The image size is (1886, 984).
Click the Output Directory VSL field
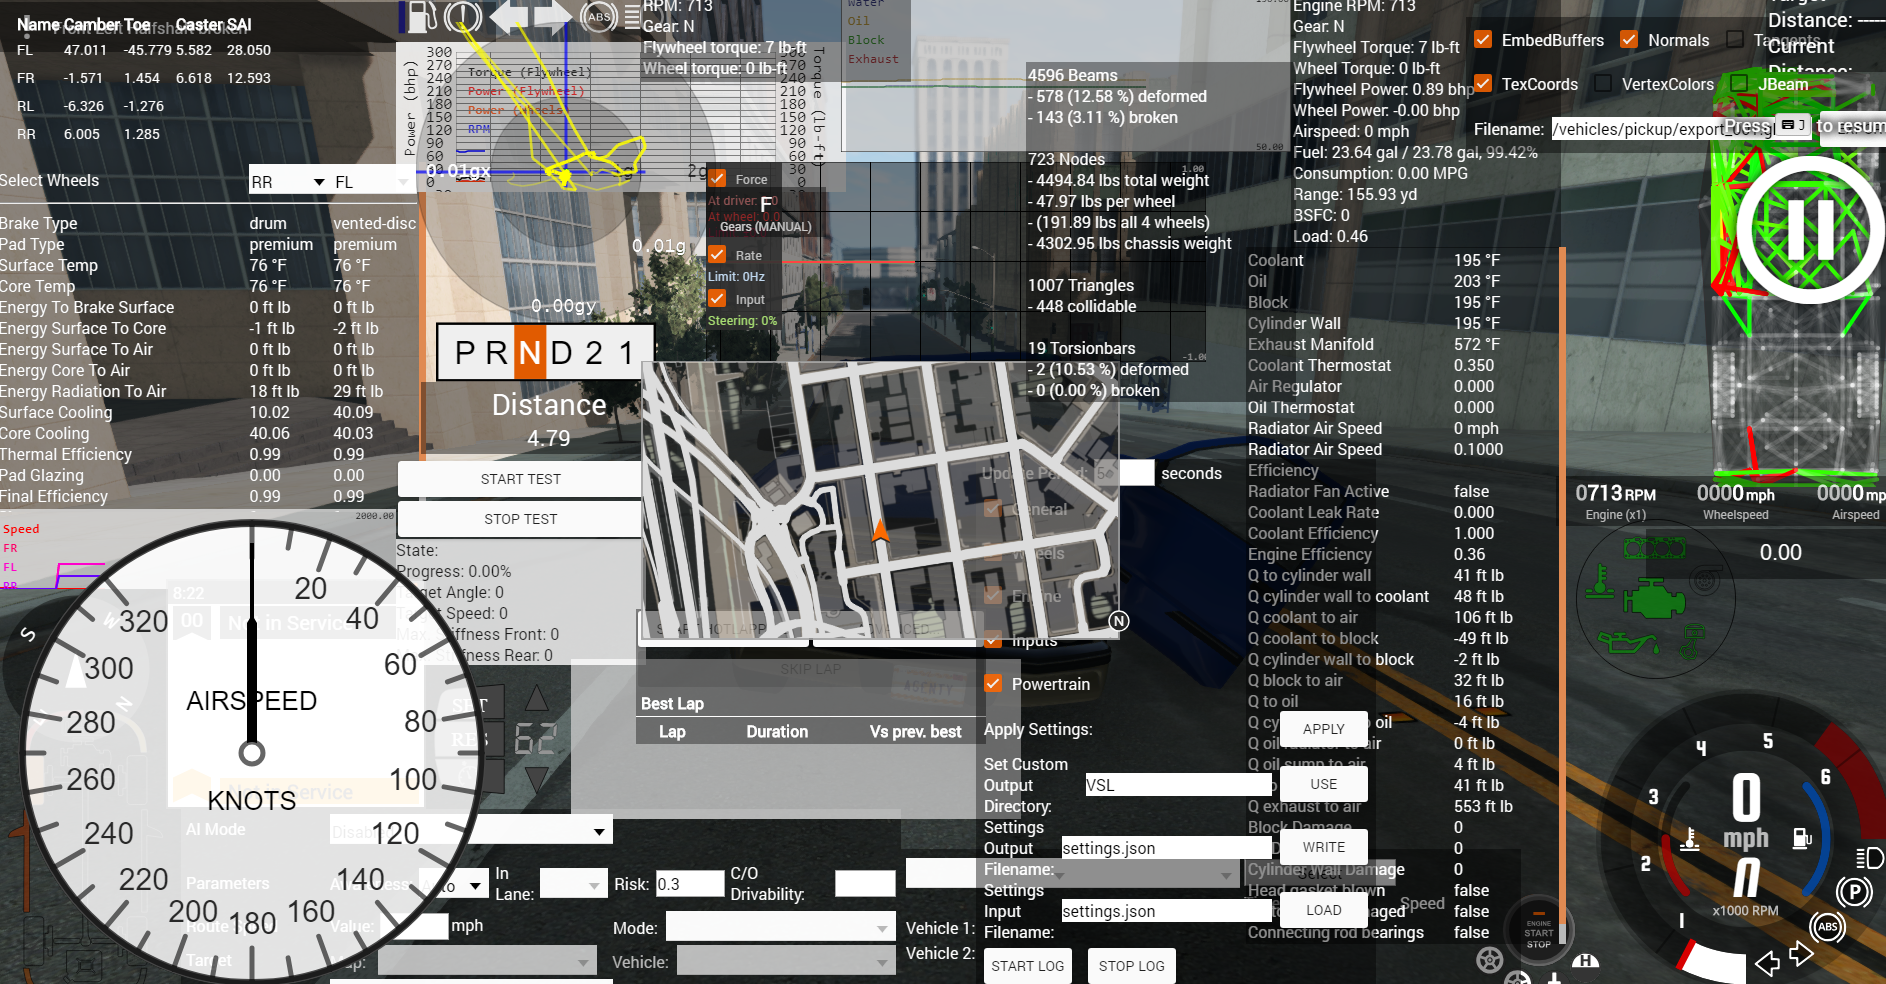(x=1178, y=785)
